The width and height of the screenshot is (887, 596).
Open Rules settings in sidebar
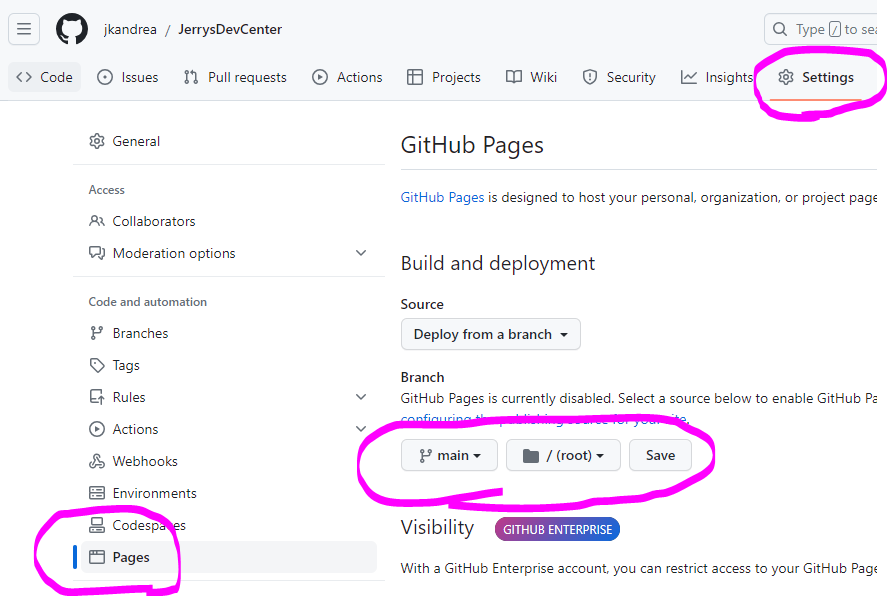tap(229, 398)
